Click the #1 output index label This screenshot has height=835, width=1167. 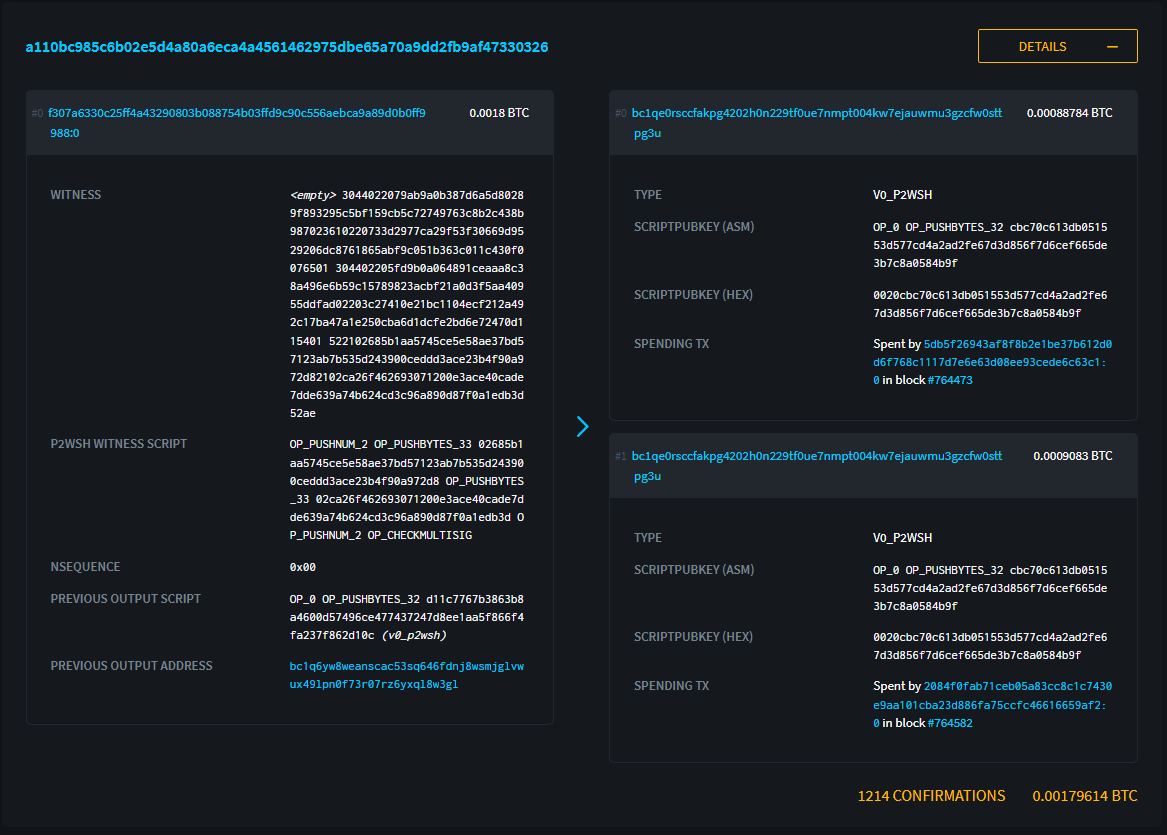tap(621, 457)
